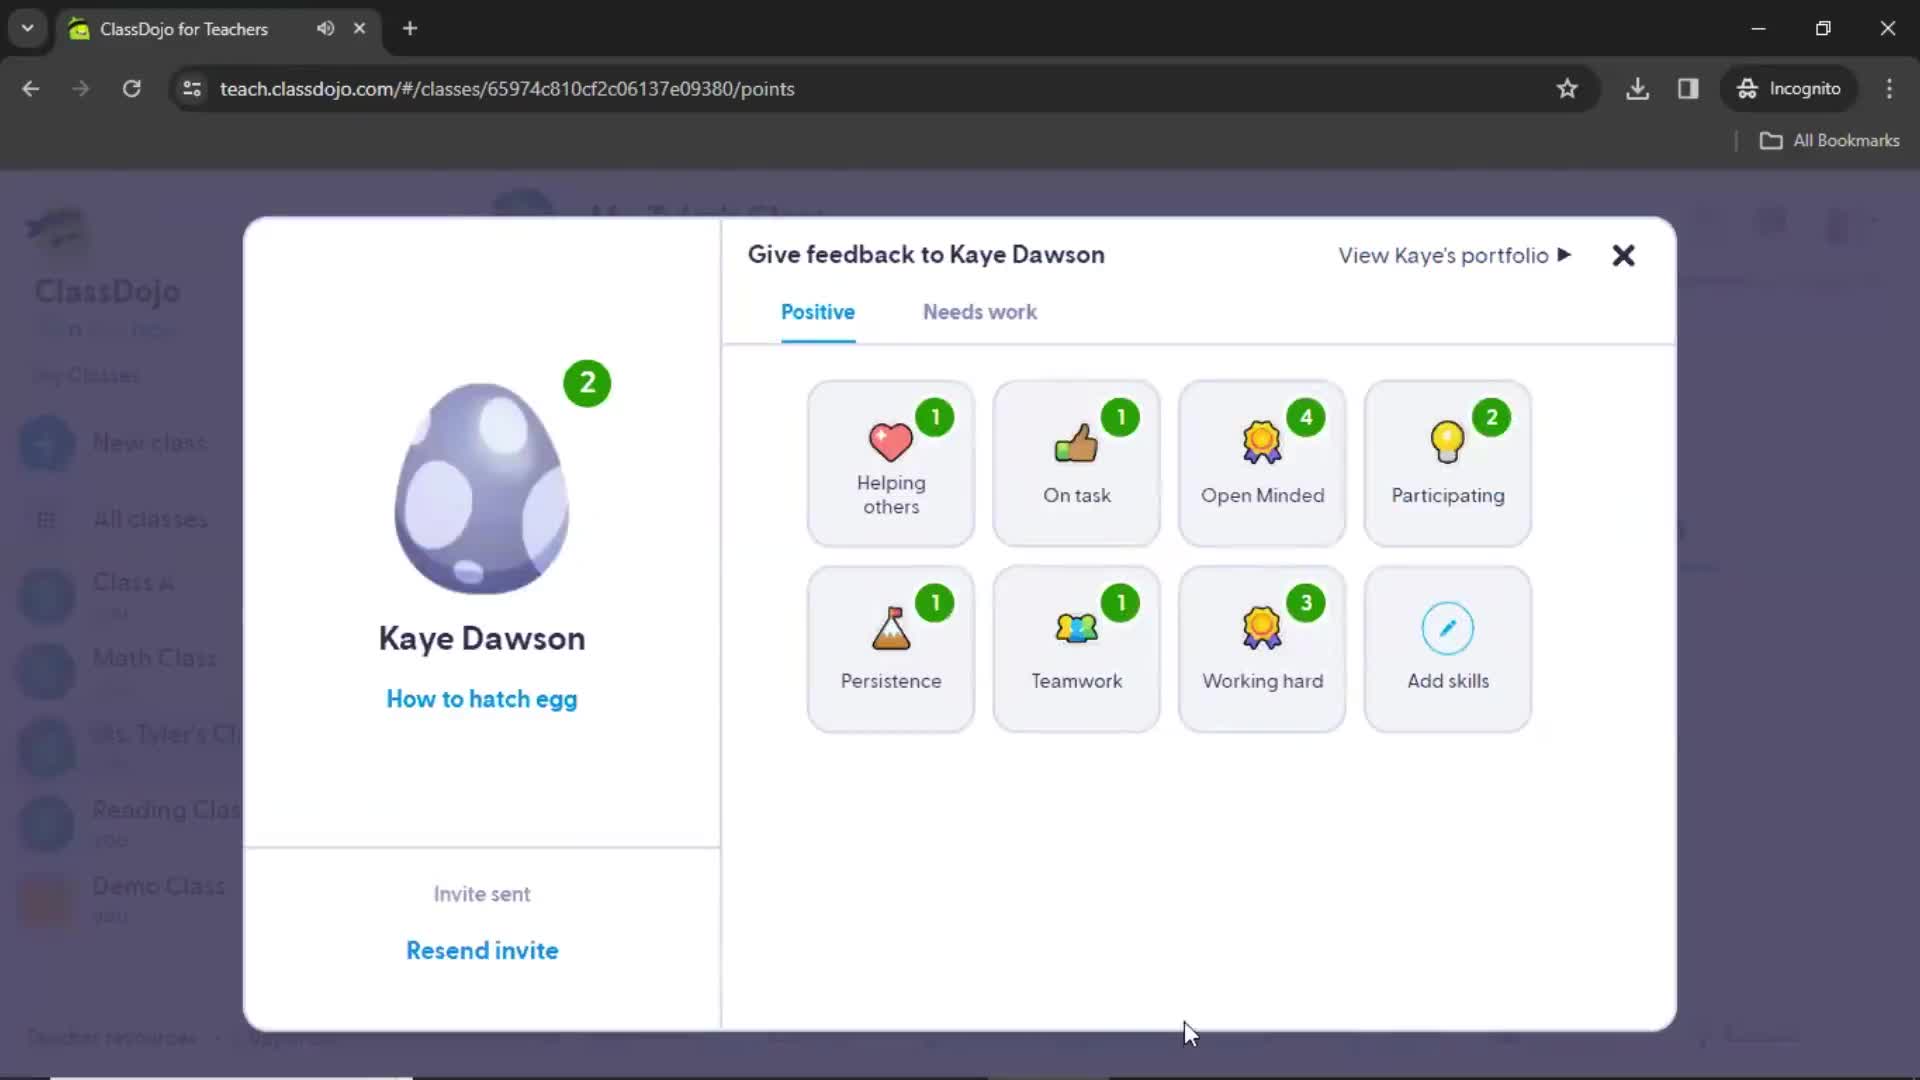The image size is (1920, 1080).
Task: Click Resend invite link
Action: pos(482,950)
